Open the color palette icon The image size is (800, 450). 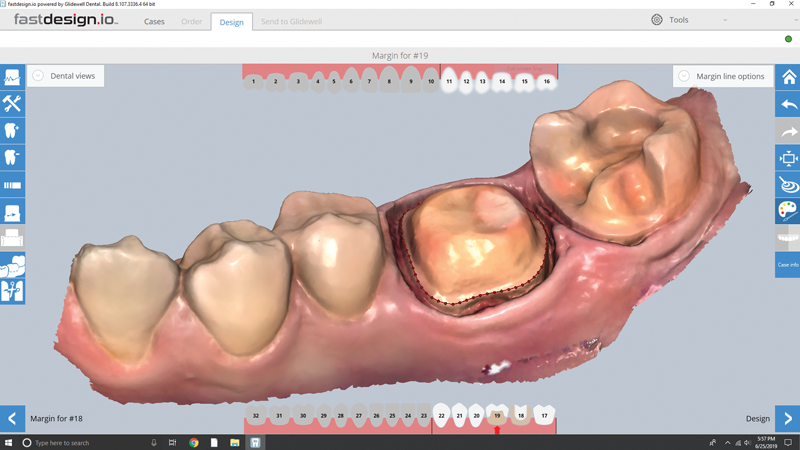point(788,211)
